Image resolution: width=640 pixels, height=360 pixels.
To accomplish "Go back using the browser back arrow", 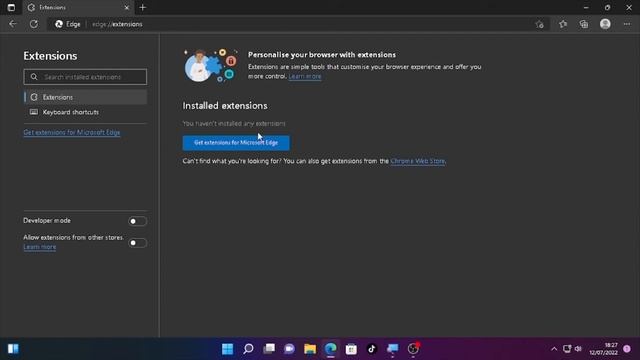I will tap(13, 24).
